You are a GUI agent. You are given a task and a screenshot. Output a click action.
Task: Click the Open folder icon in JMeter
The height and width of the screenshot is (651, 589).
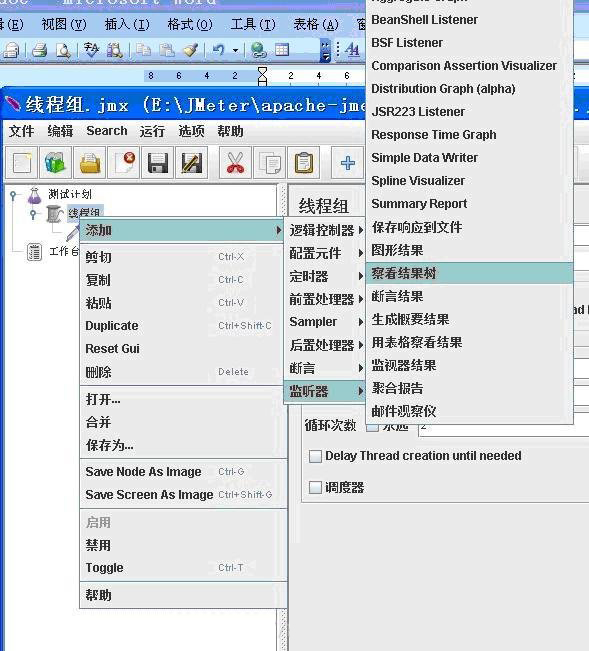[90, 163]
